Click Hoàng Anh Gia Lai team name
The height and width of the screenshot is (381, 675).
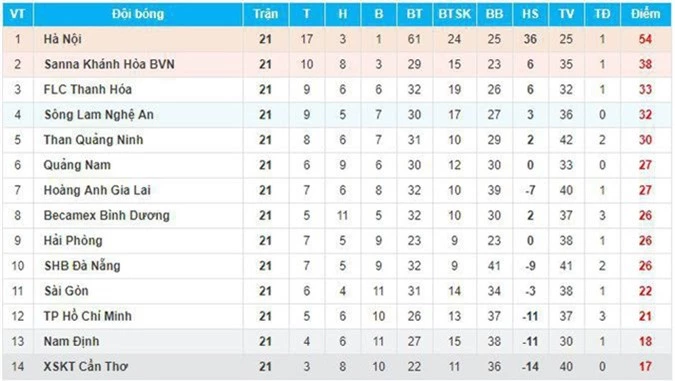coord(97,190)
